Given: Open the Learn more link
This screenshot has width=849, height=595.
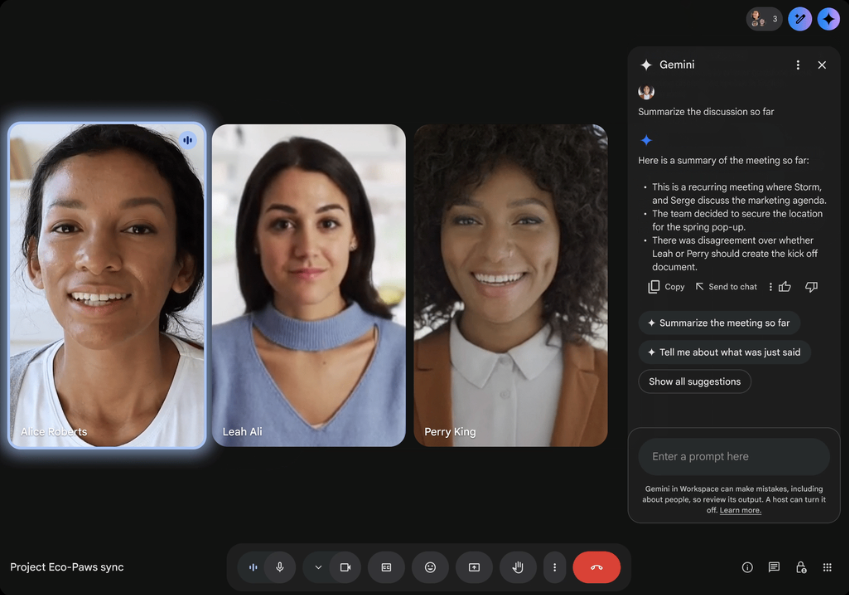Looking at the screenshot, I should pyautogui.click(x=740, y=510).
